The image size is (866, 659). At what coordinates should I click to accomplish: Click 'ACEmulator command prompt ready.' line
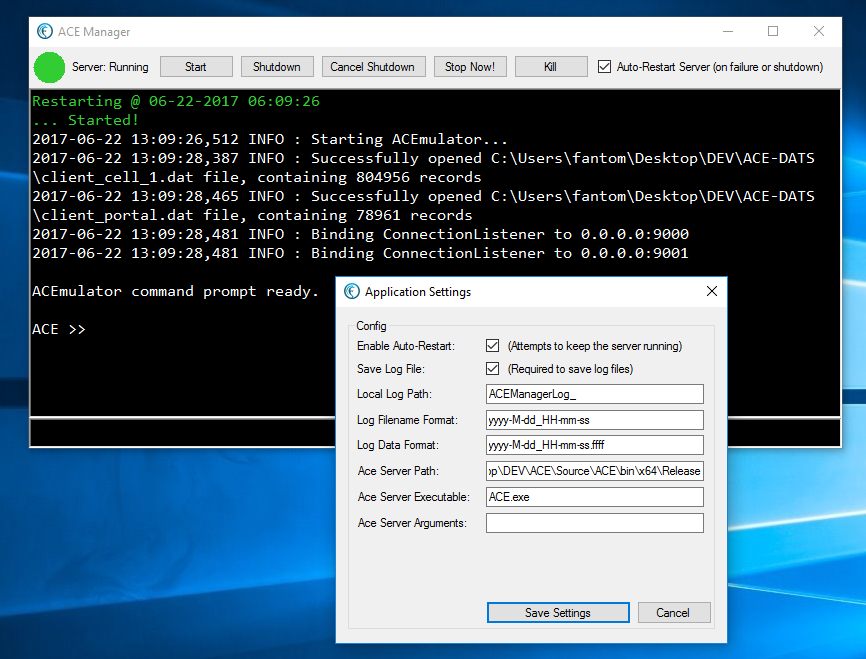point(176,291)
